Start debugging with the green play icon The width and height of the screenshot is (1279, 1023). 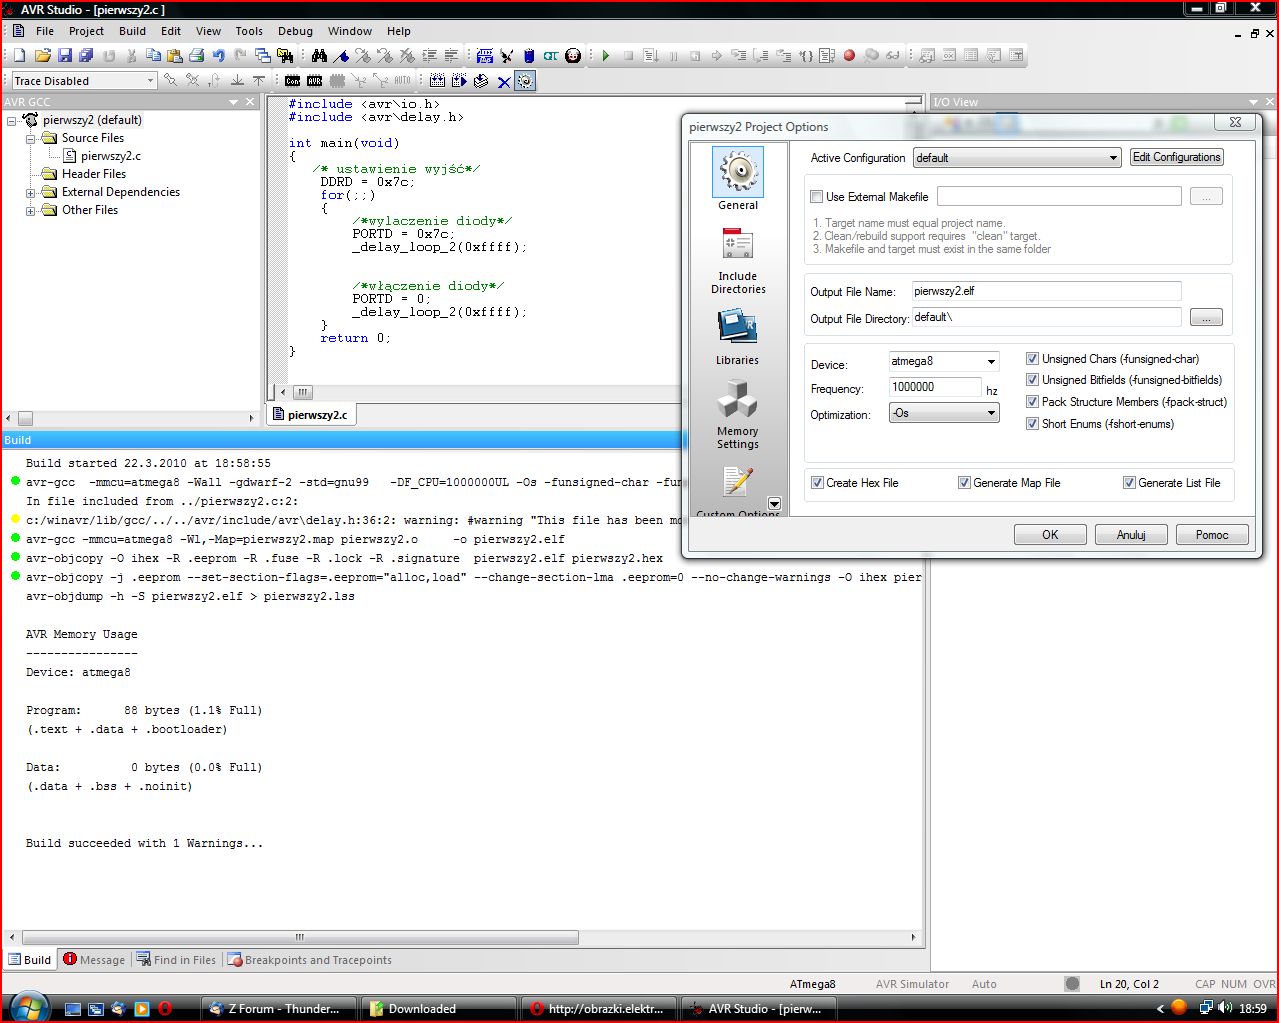606,56
